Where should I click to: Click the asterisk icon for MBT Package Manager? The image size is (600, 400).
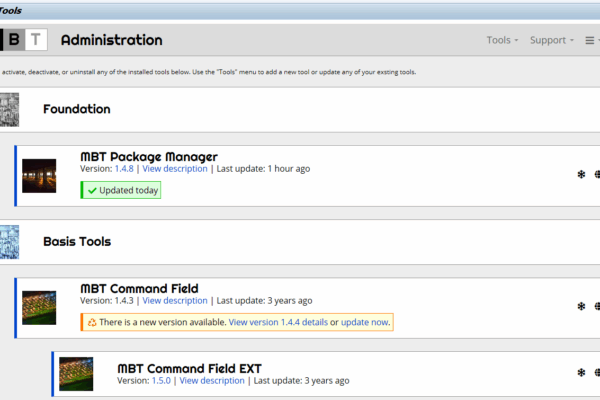pyautogui.click(x=581, y=174)
